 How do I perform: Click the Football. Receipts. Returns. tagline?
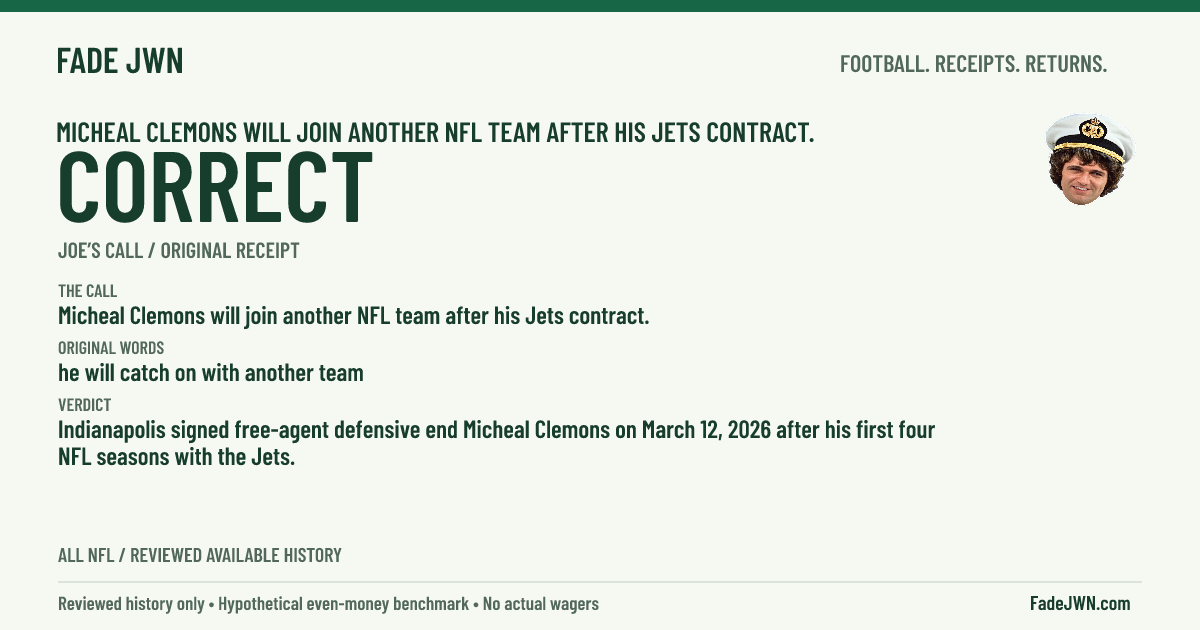(x=973, y=64)
